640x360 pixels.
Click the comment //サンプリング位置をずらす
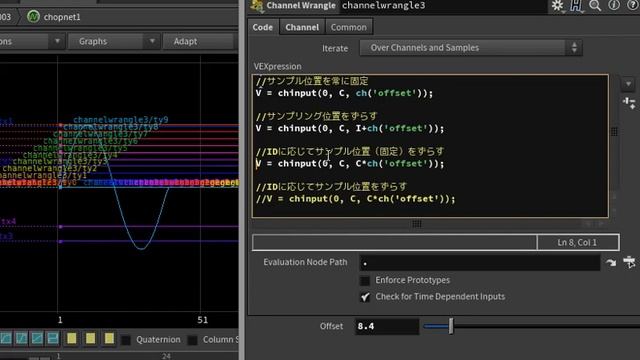(x=316, y=116)
